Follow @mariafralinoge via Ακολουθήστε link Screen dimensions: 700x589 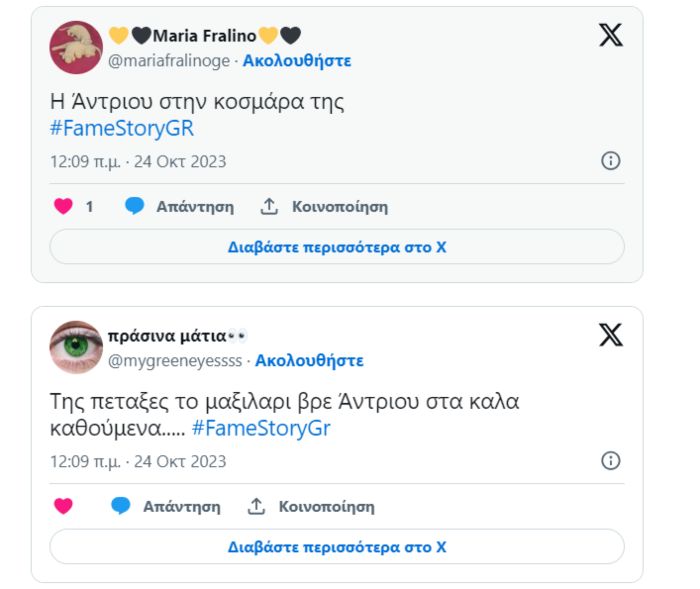(297, 61)
